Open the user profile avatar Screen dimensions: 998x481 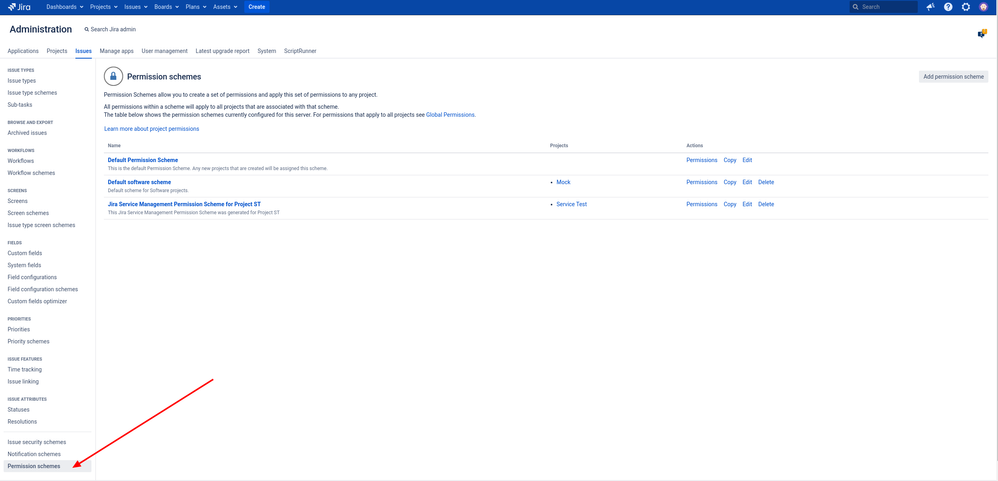pyautogui.click(x=983, y=6)
